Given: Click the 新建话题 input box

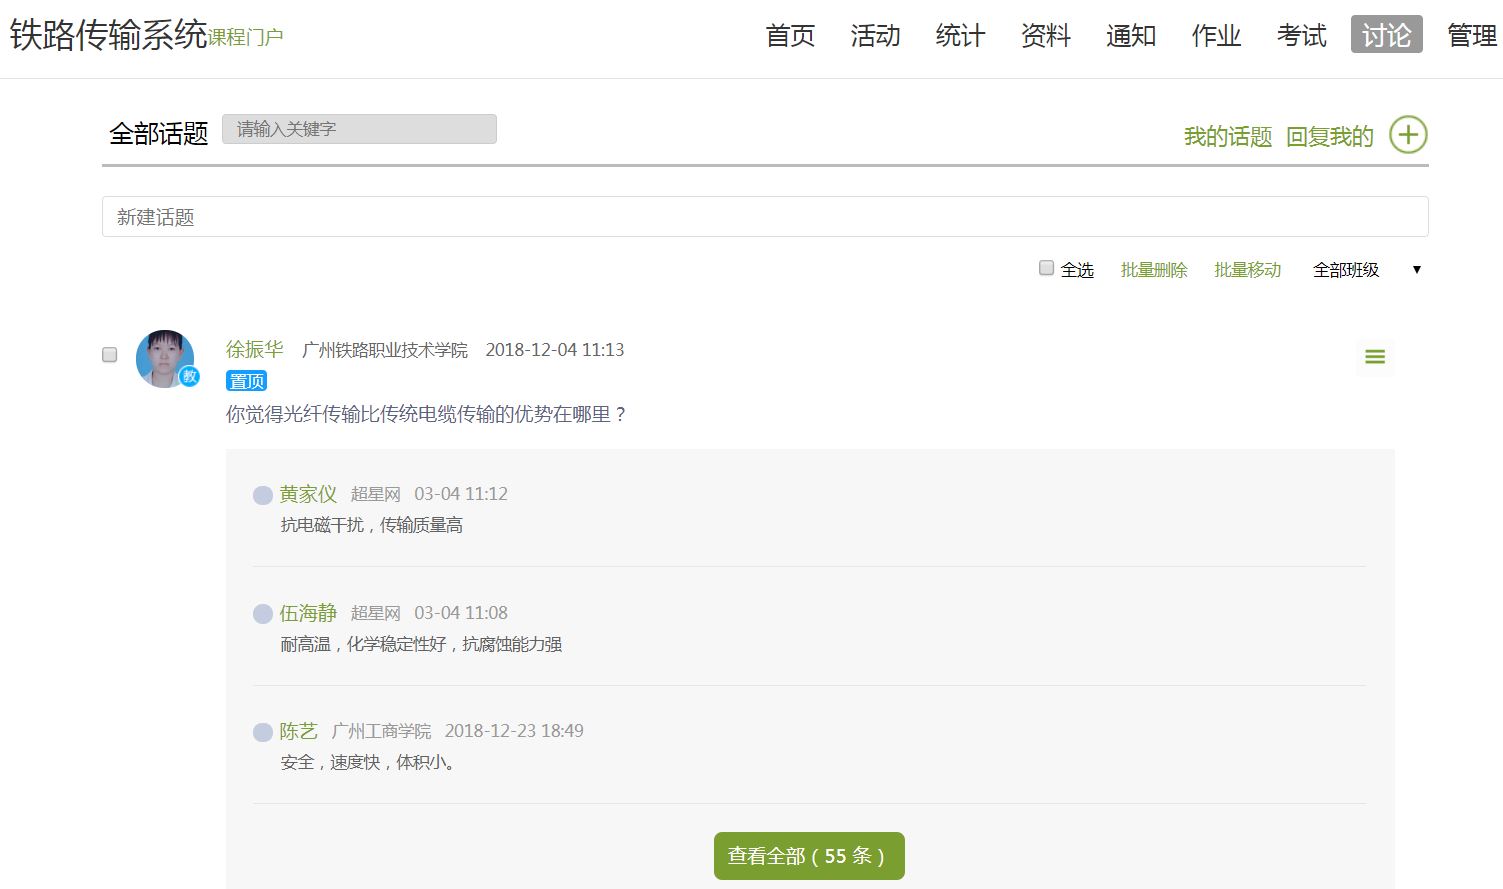Looking at the screenshot, I should click(x=765, y=217).
